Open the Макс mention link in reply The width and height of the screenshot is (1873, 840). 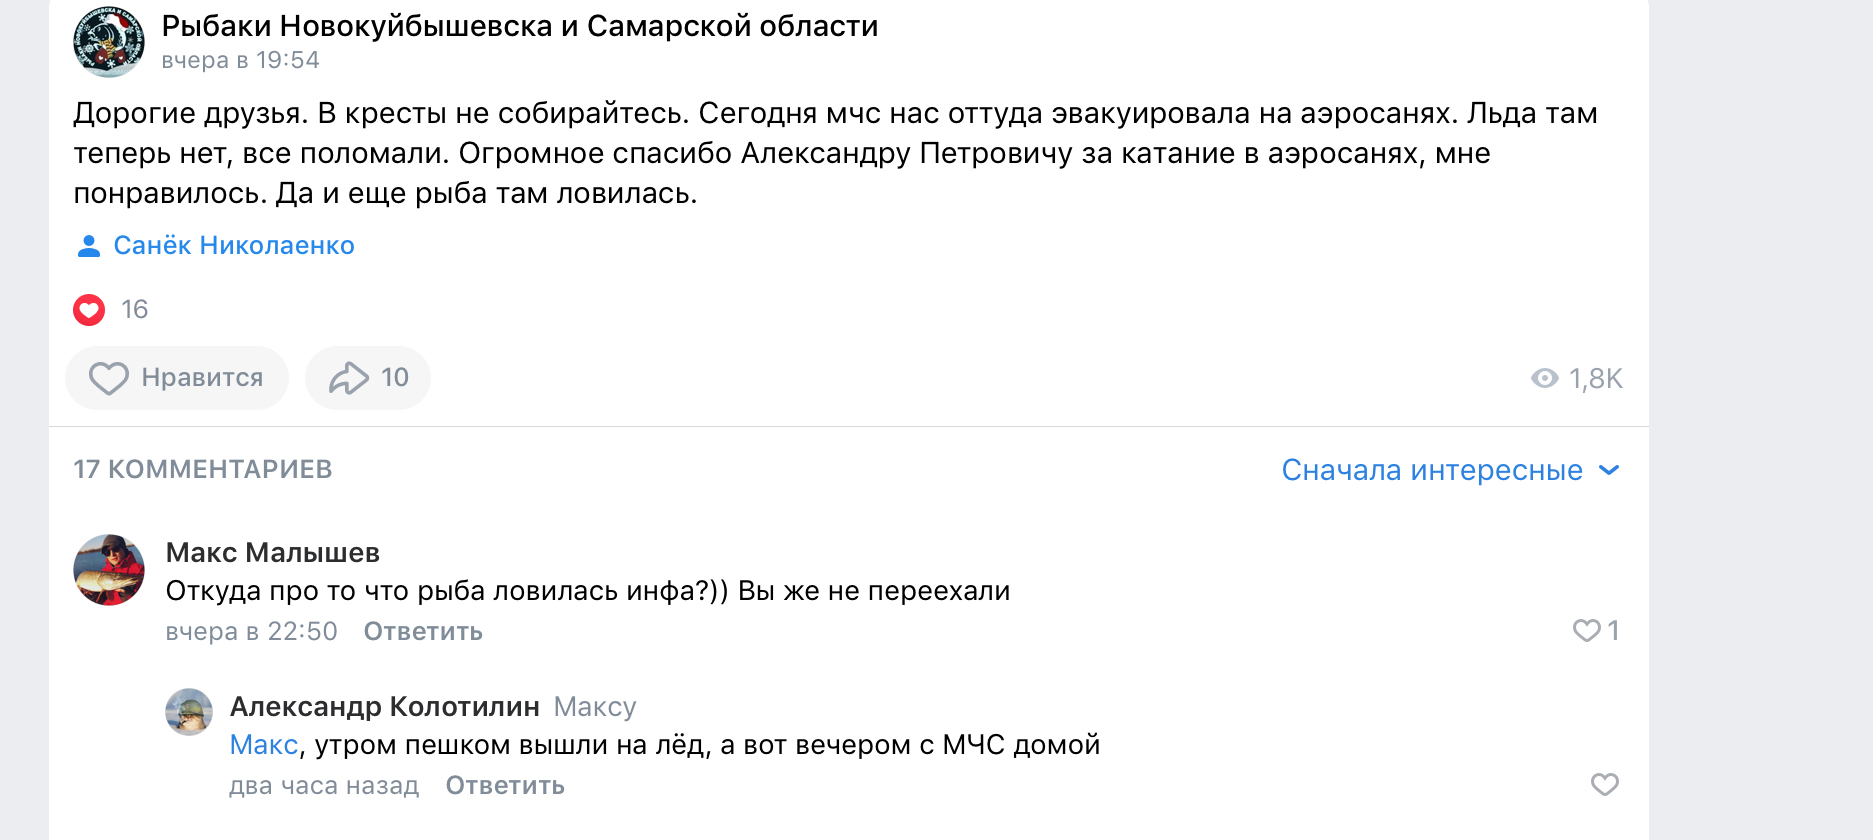point(264,745)
